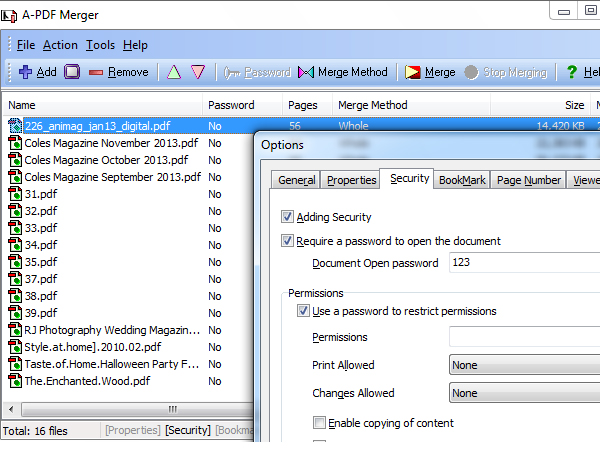
Task: Switch to the Page Number tab
Action: tap(528, 180)
